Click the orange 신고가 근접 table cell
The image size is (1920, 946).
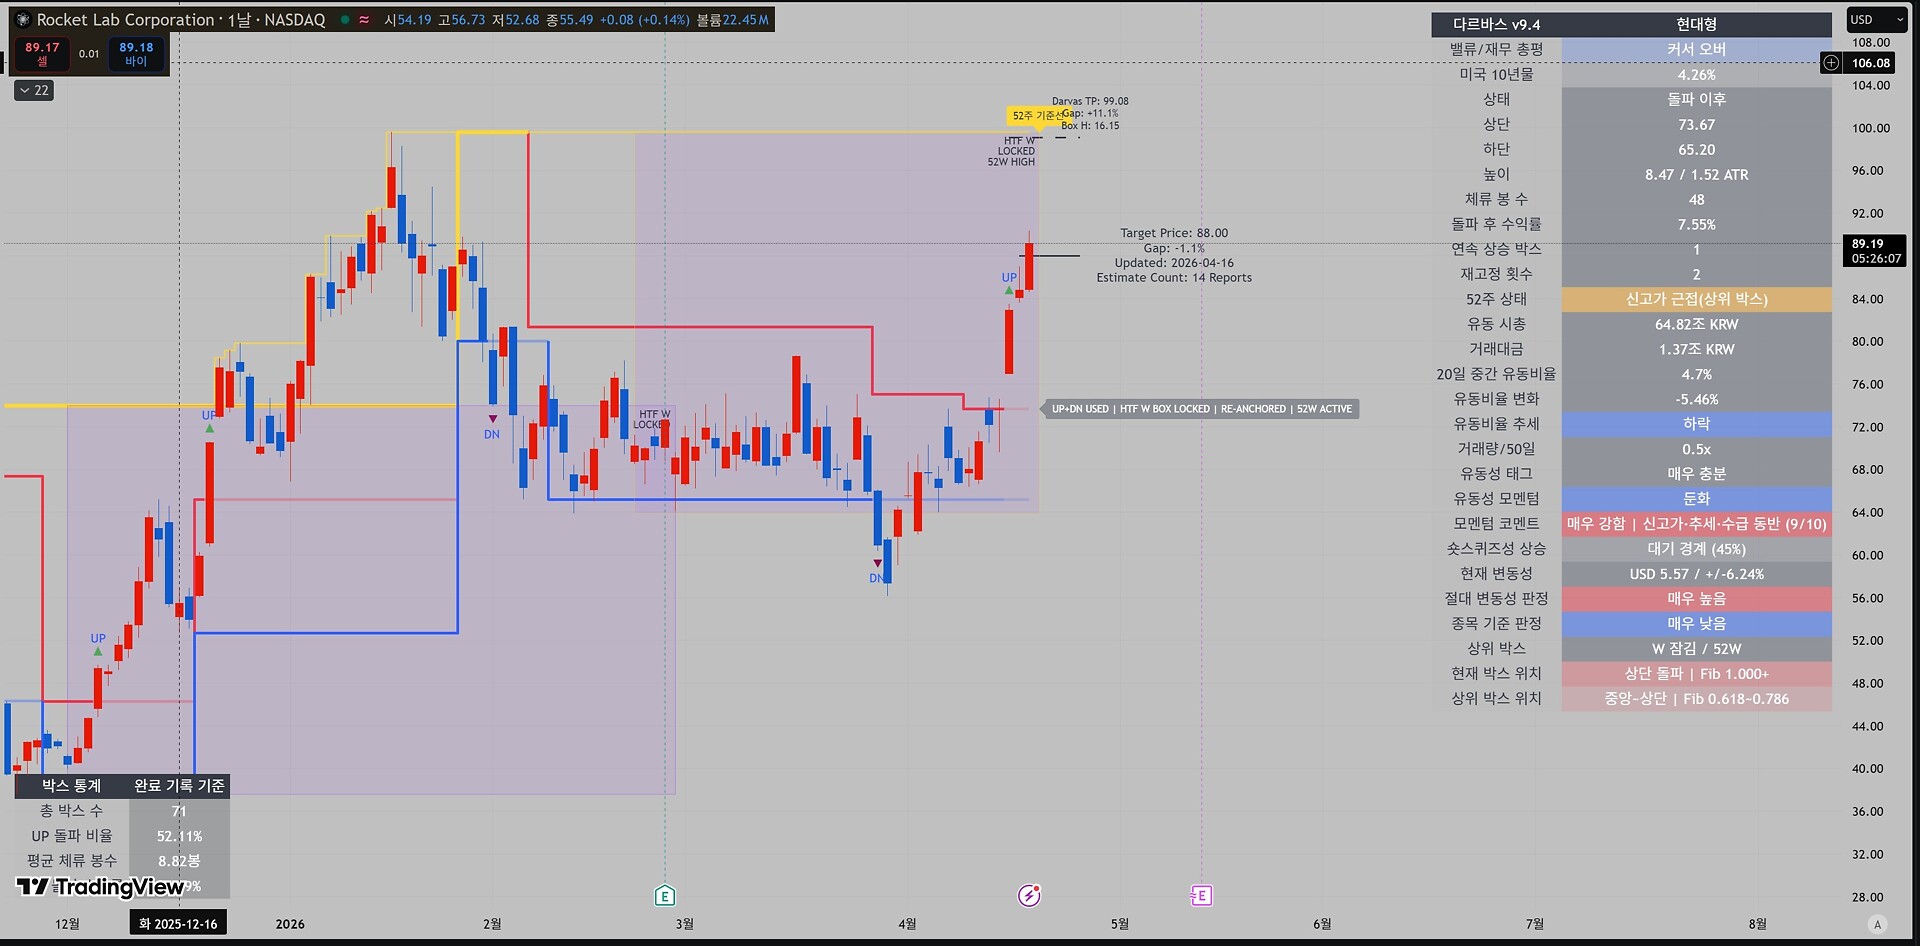[1696, 299]
